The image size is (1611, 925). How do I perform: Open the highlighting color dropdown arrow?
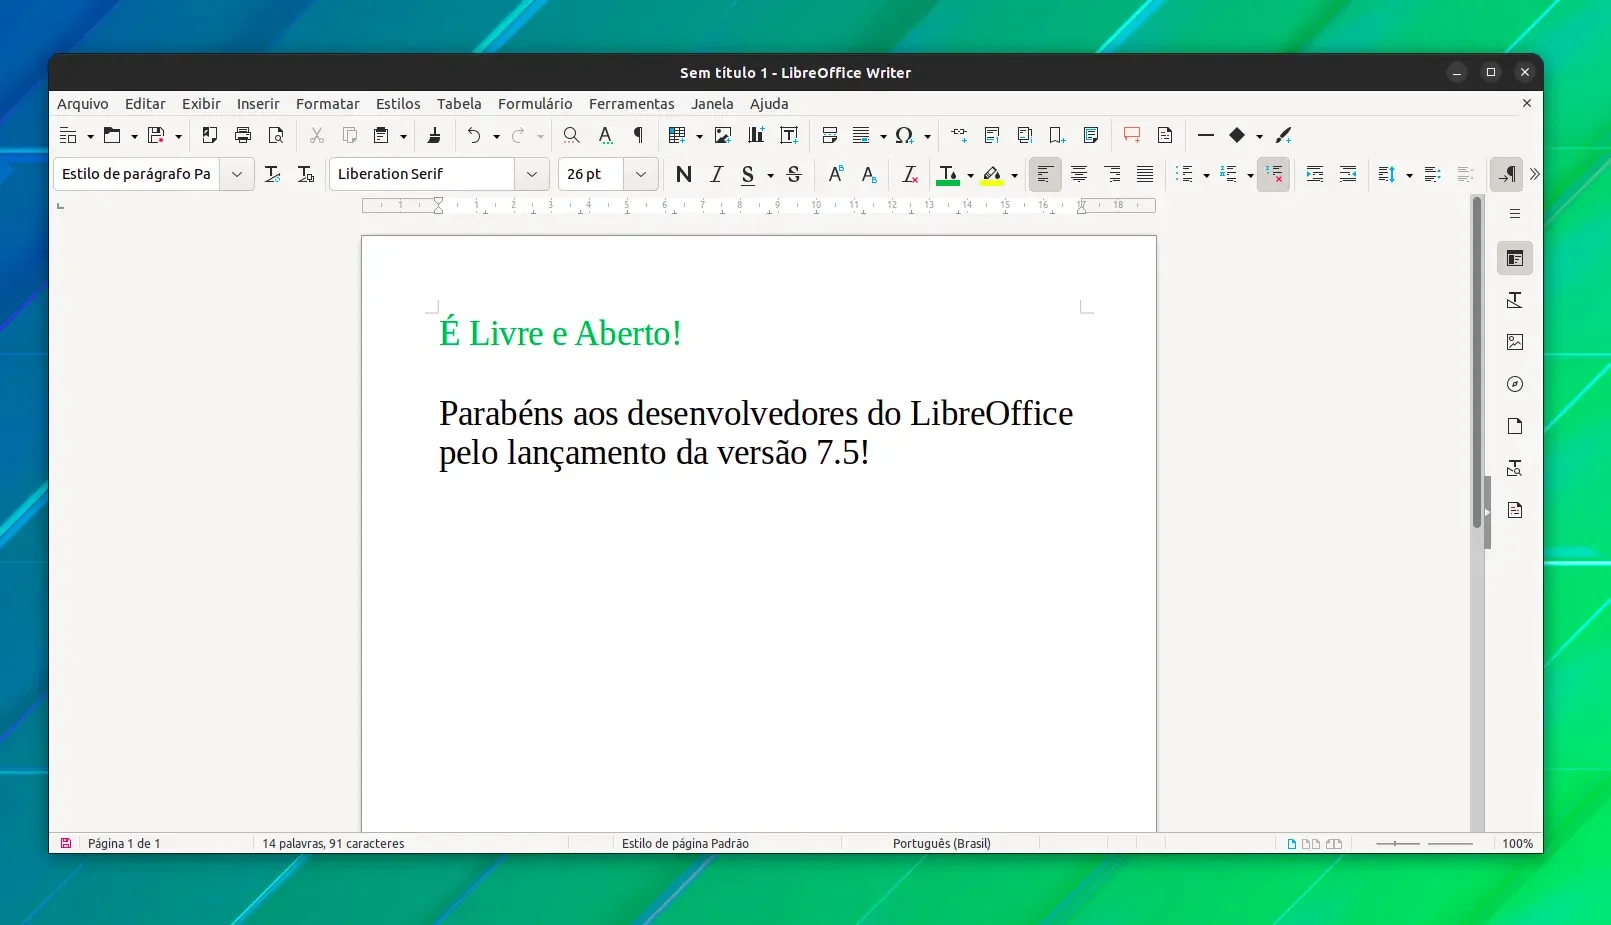point(1014,175)
